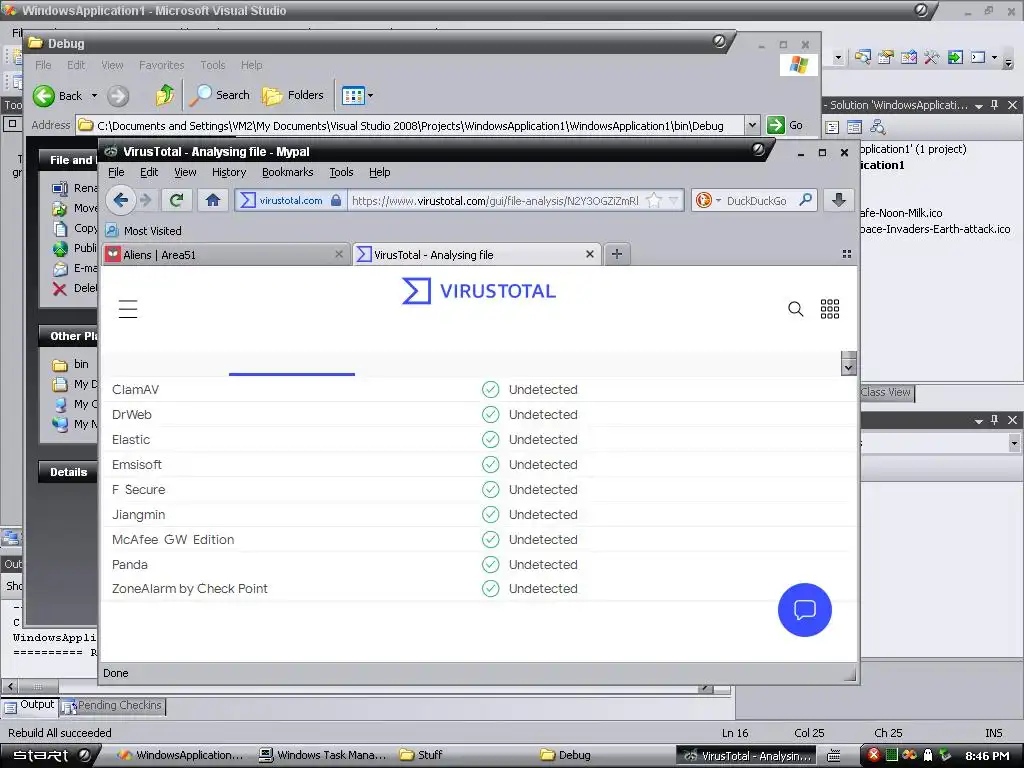Viewport: 1024px width, 768px height.
Task: Close the Aliens | Area51 tab
Action: [339, 254]
